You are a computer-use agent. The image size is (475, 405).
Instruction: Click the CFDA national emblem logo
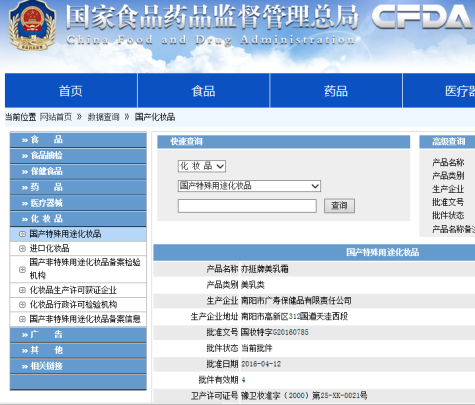tap(32, 26)
